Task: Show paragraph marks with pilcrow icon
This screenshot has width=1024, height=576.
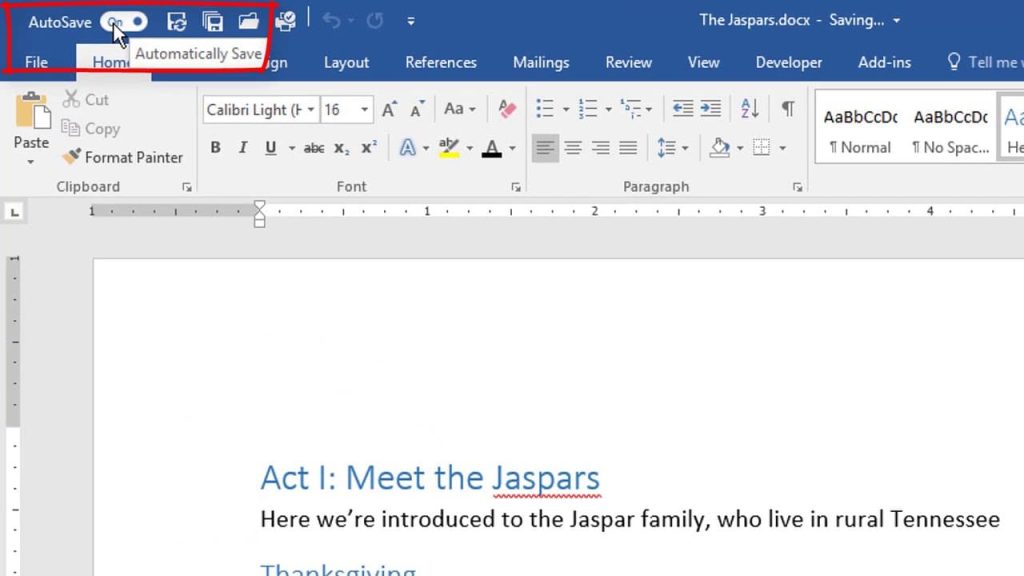Action: [x=788, y=108]
